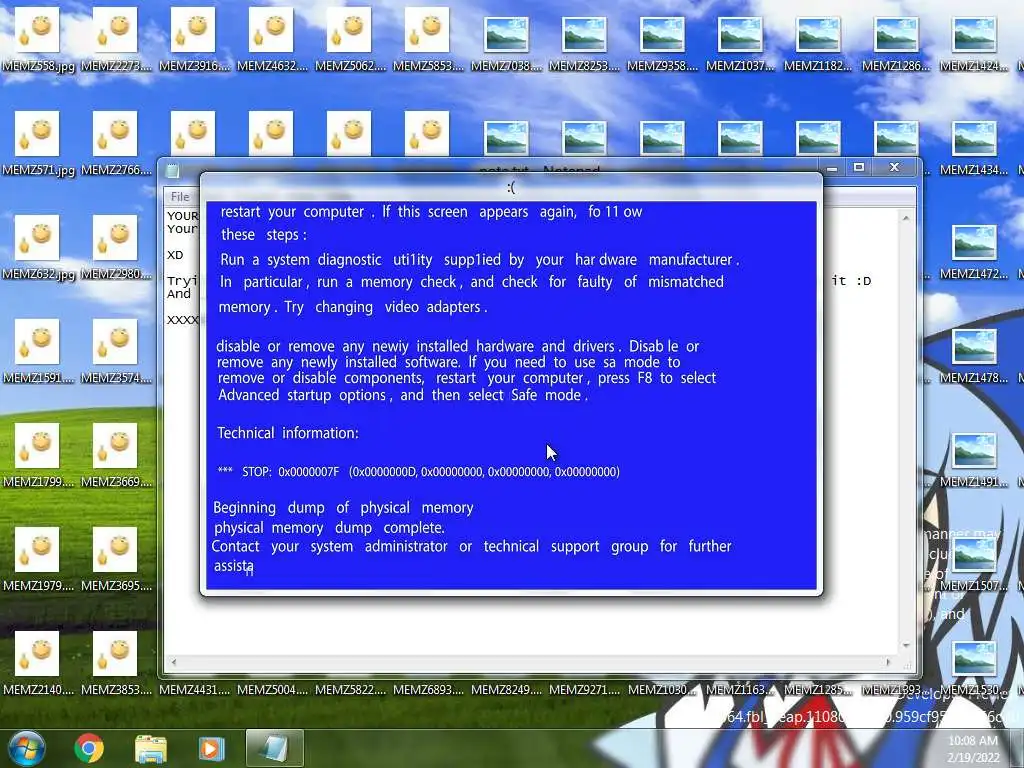This screenshot has width=1024, height=768.
Task: Click "Beginning dump of physical memory" text
Action: (x=344, y=508)
